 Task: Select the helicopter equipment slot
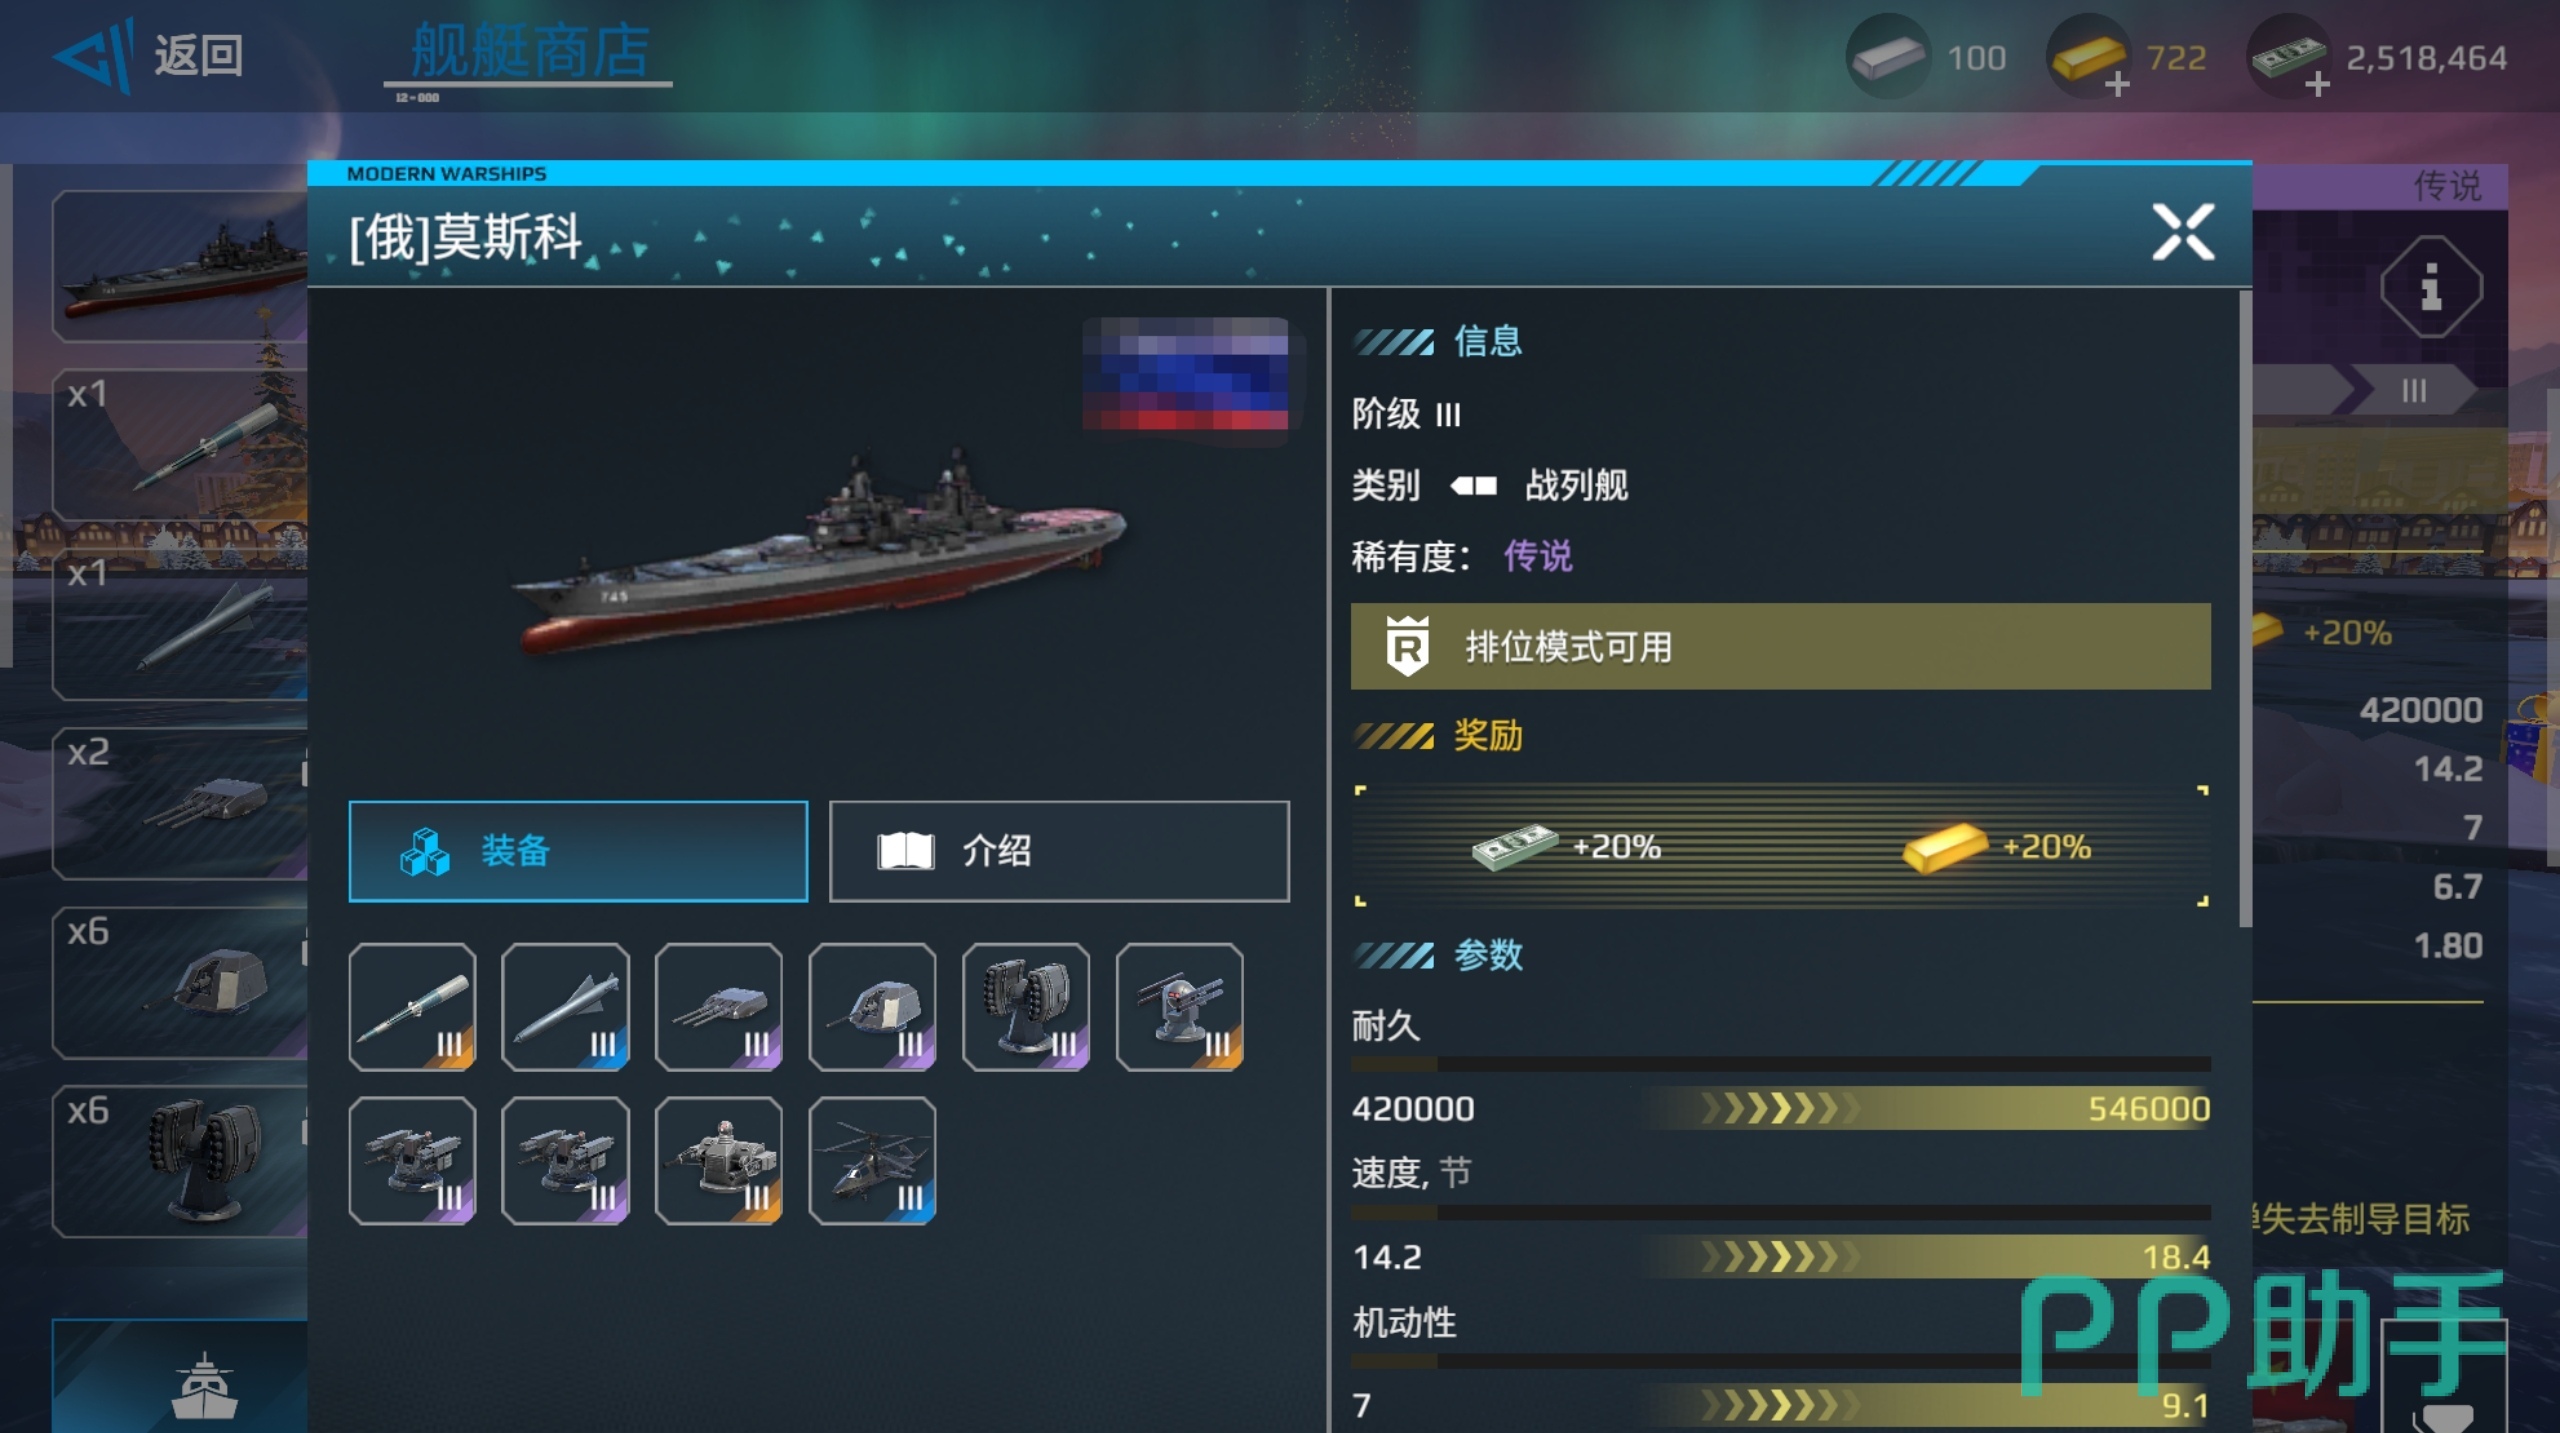(872, 1161)
